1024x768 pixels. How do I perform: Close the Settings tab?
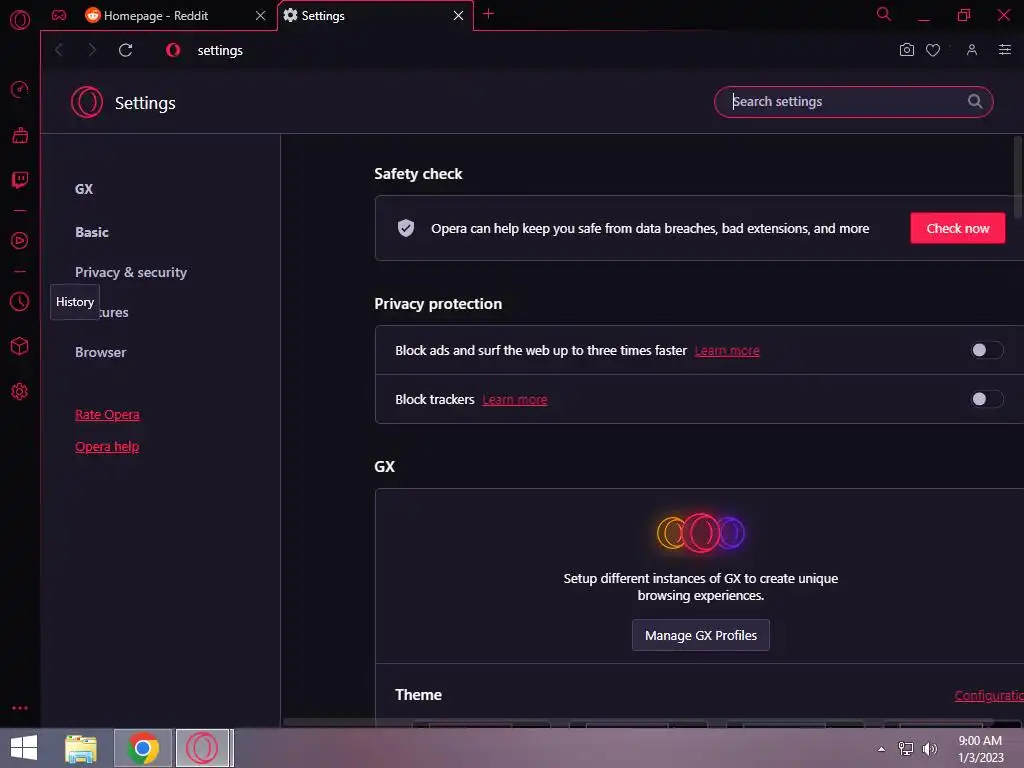click(458, 16)
